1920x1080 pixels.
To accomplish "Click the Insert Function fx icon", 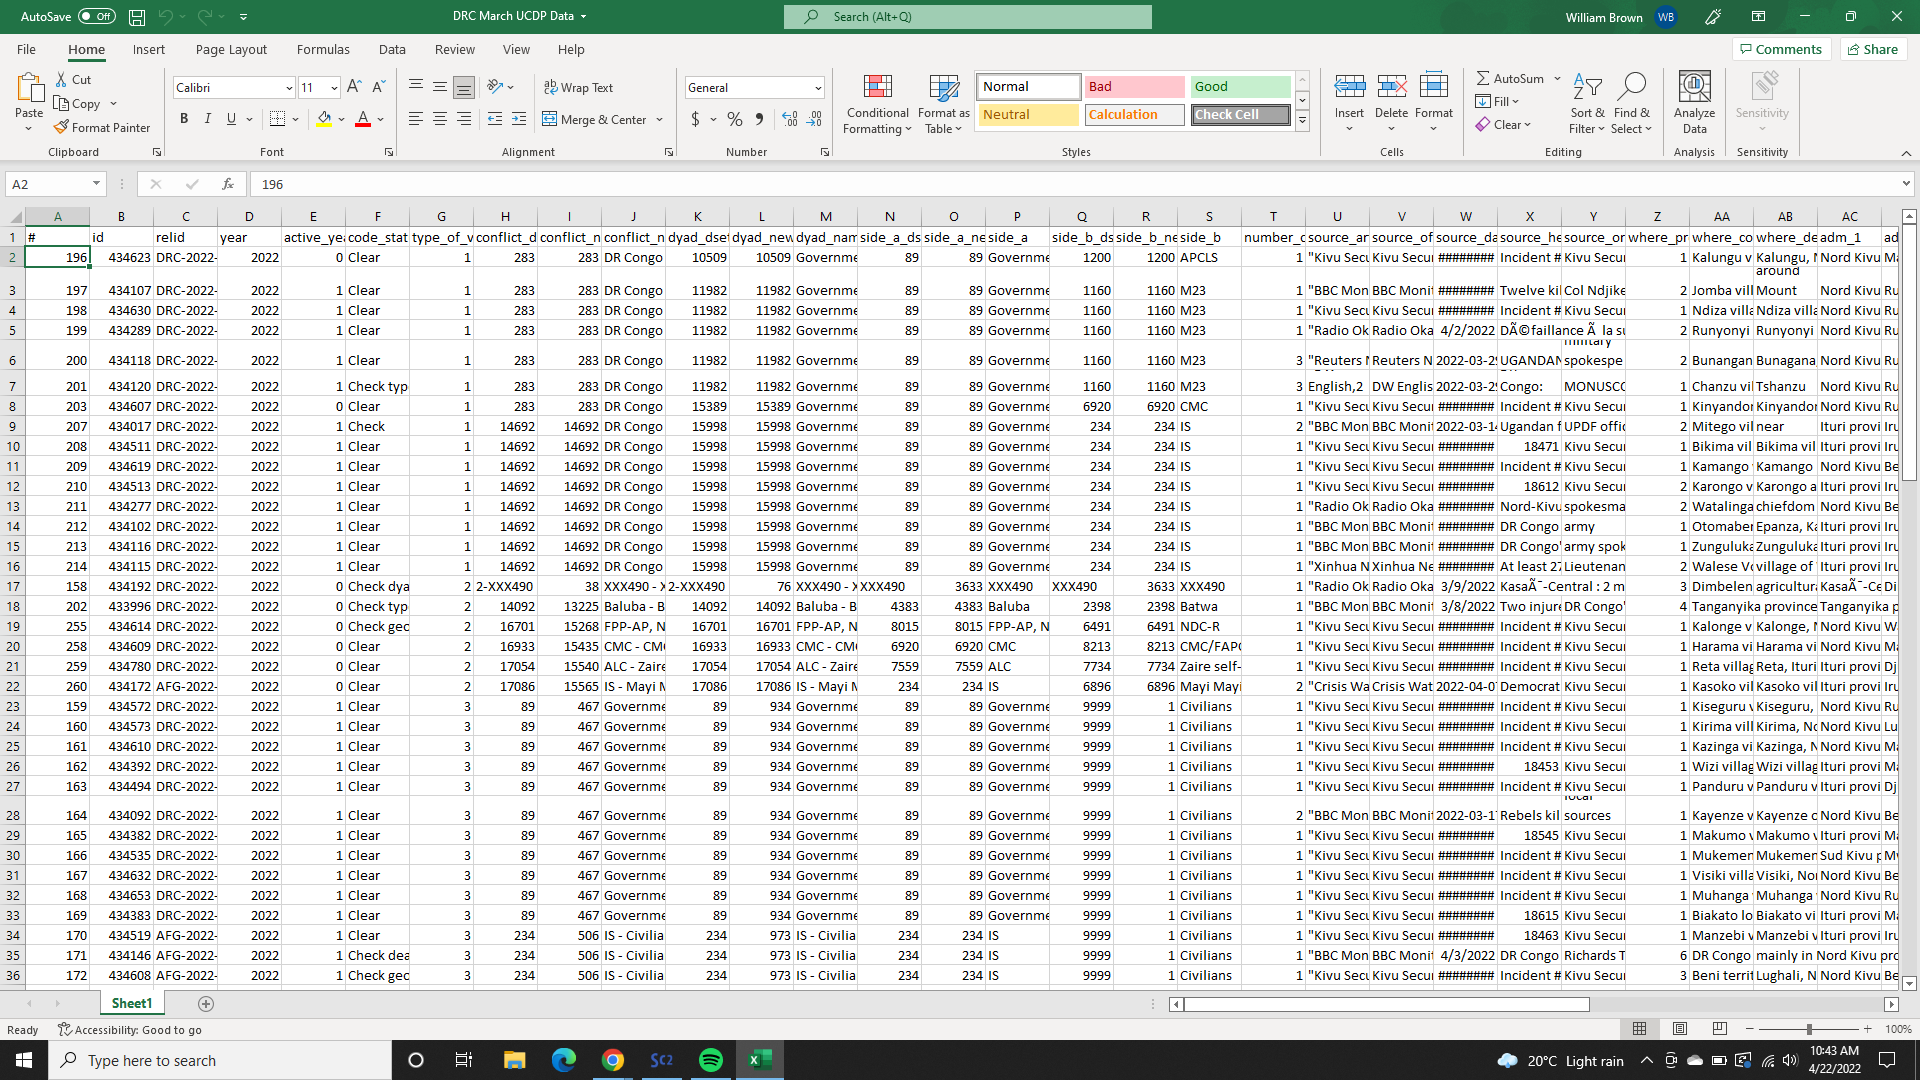I will pyautogui.click(x=228, y=184).
